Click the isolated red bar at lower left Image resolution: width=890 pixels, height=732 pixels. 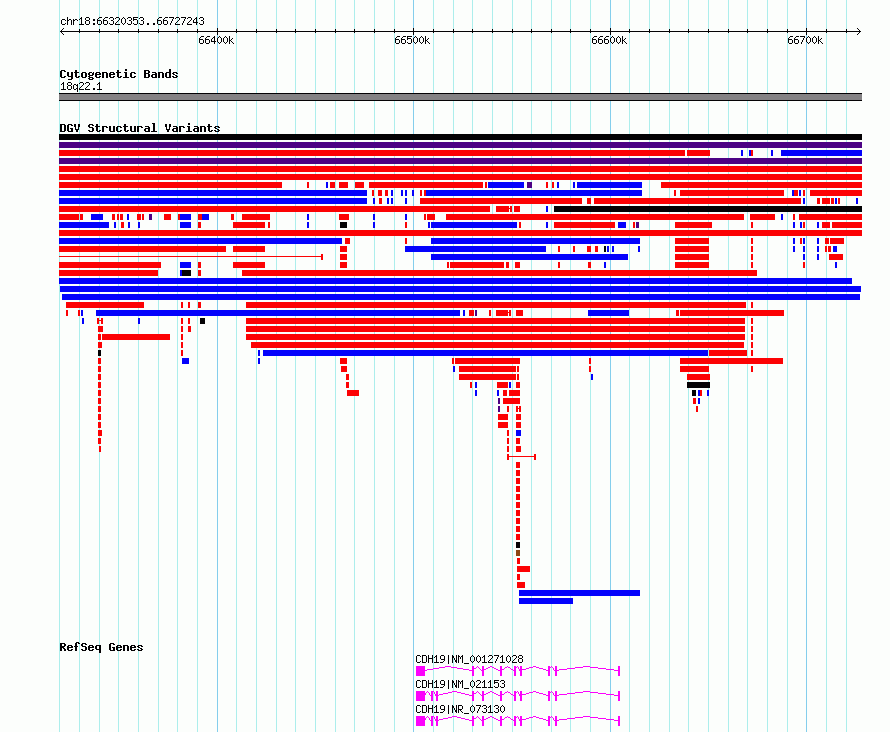pos(136,337)
